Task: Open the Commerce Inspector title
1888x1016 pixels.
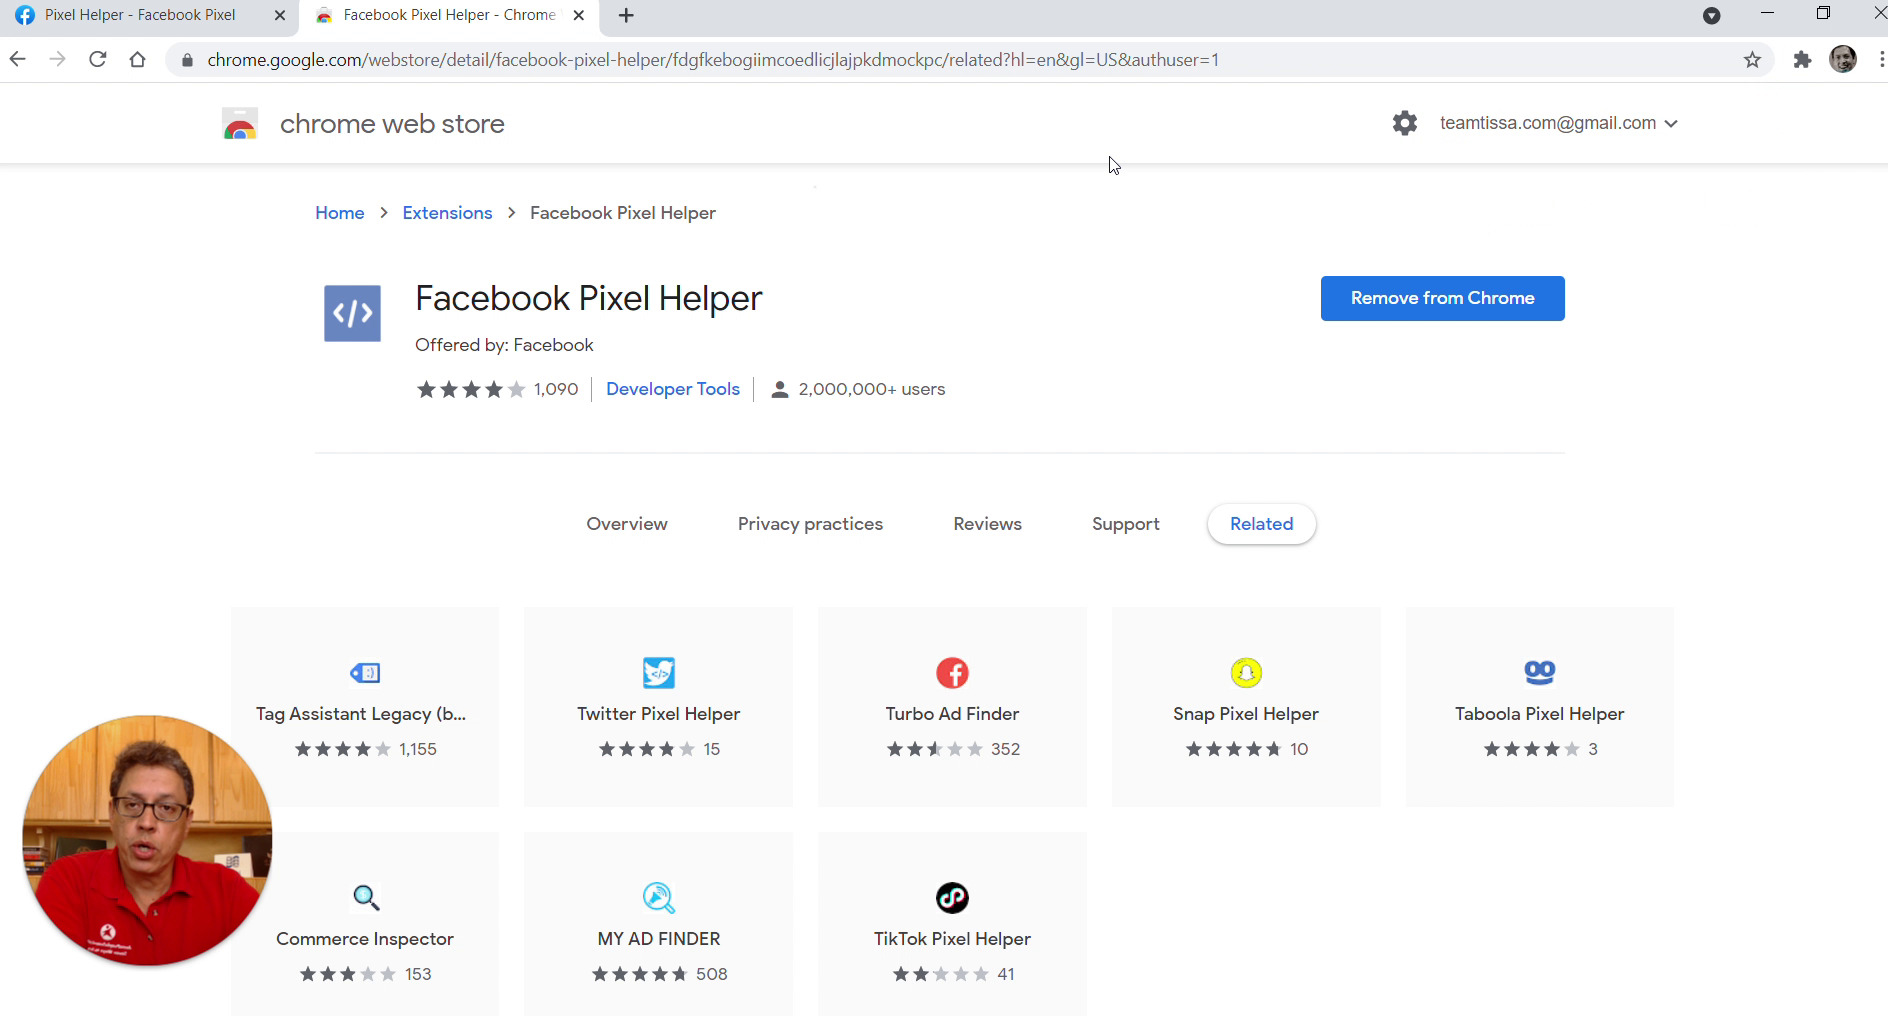Action: pyautogui.click(x=365, y=939)
